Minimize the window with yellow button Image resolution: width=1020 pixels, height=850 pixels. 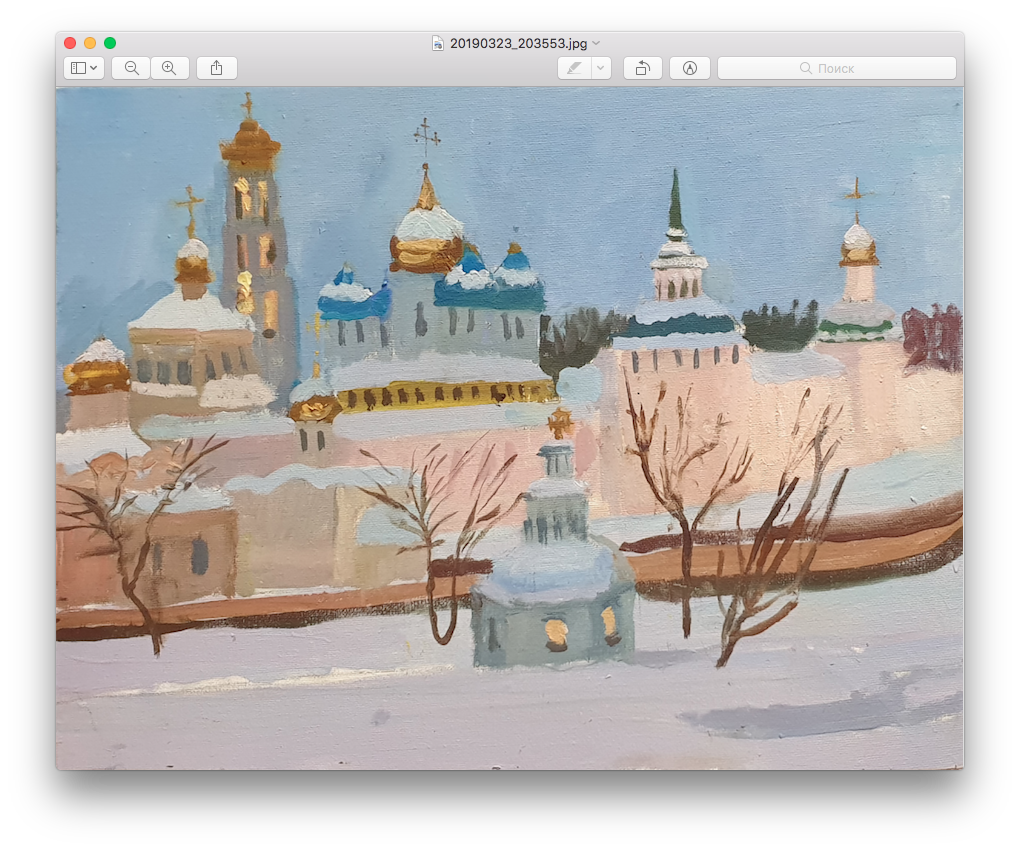(90, 43)
